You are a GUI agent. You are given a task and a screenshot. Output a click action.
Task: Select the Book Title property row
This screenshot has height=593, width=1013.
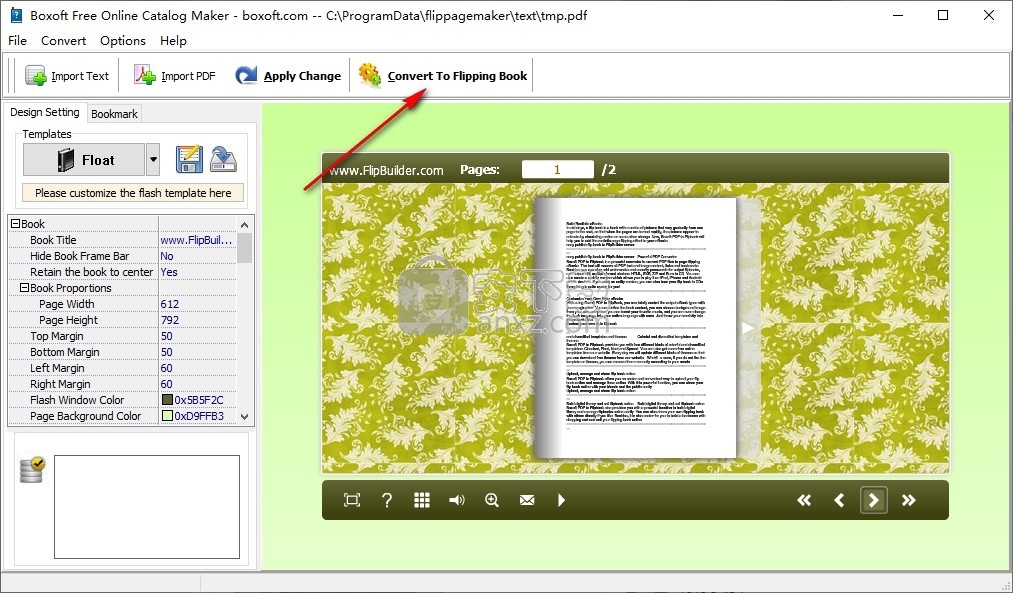[x=122, y=240]
